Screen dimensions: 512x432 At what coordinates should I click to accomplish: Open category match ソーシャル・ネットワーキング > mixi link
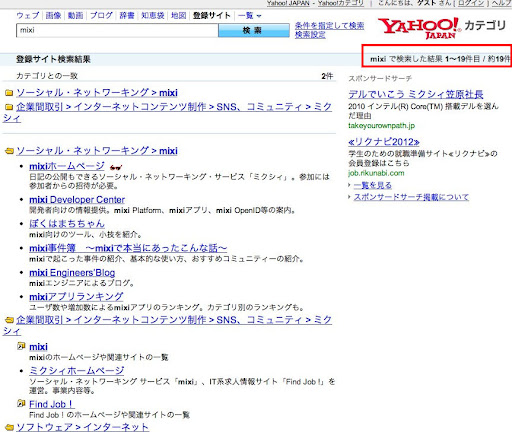tap(97, 93)
